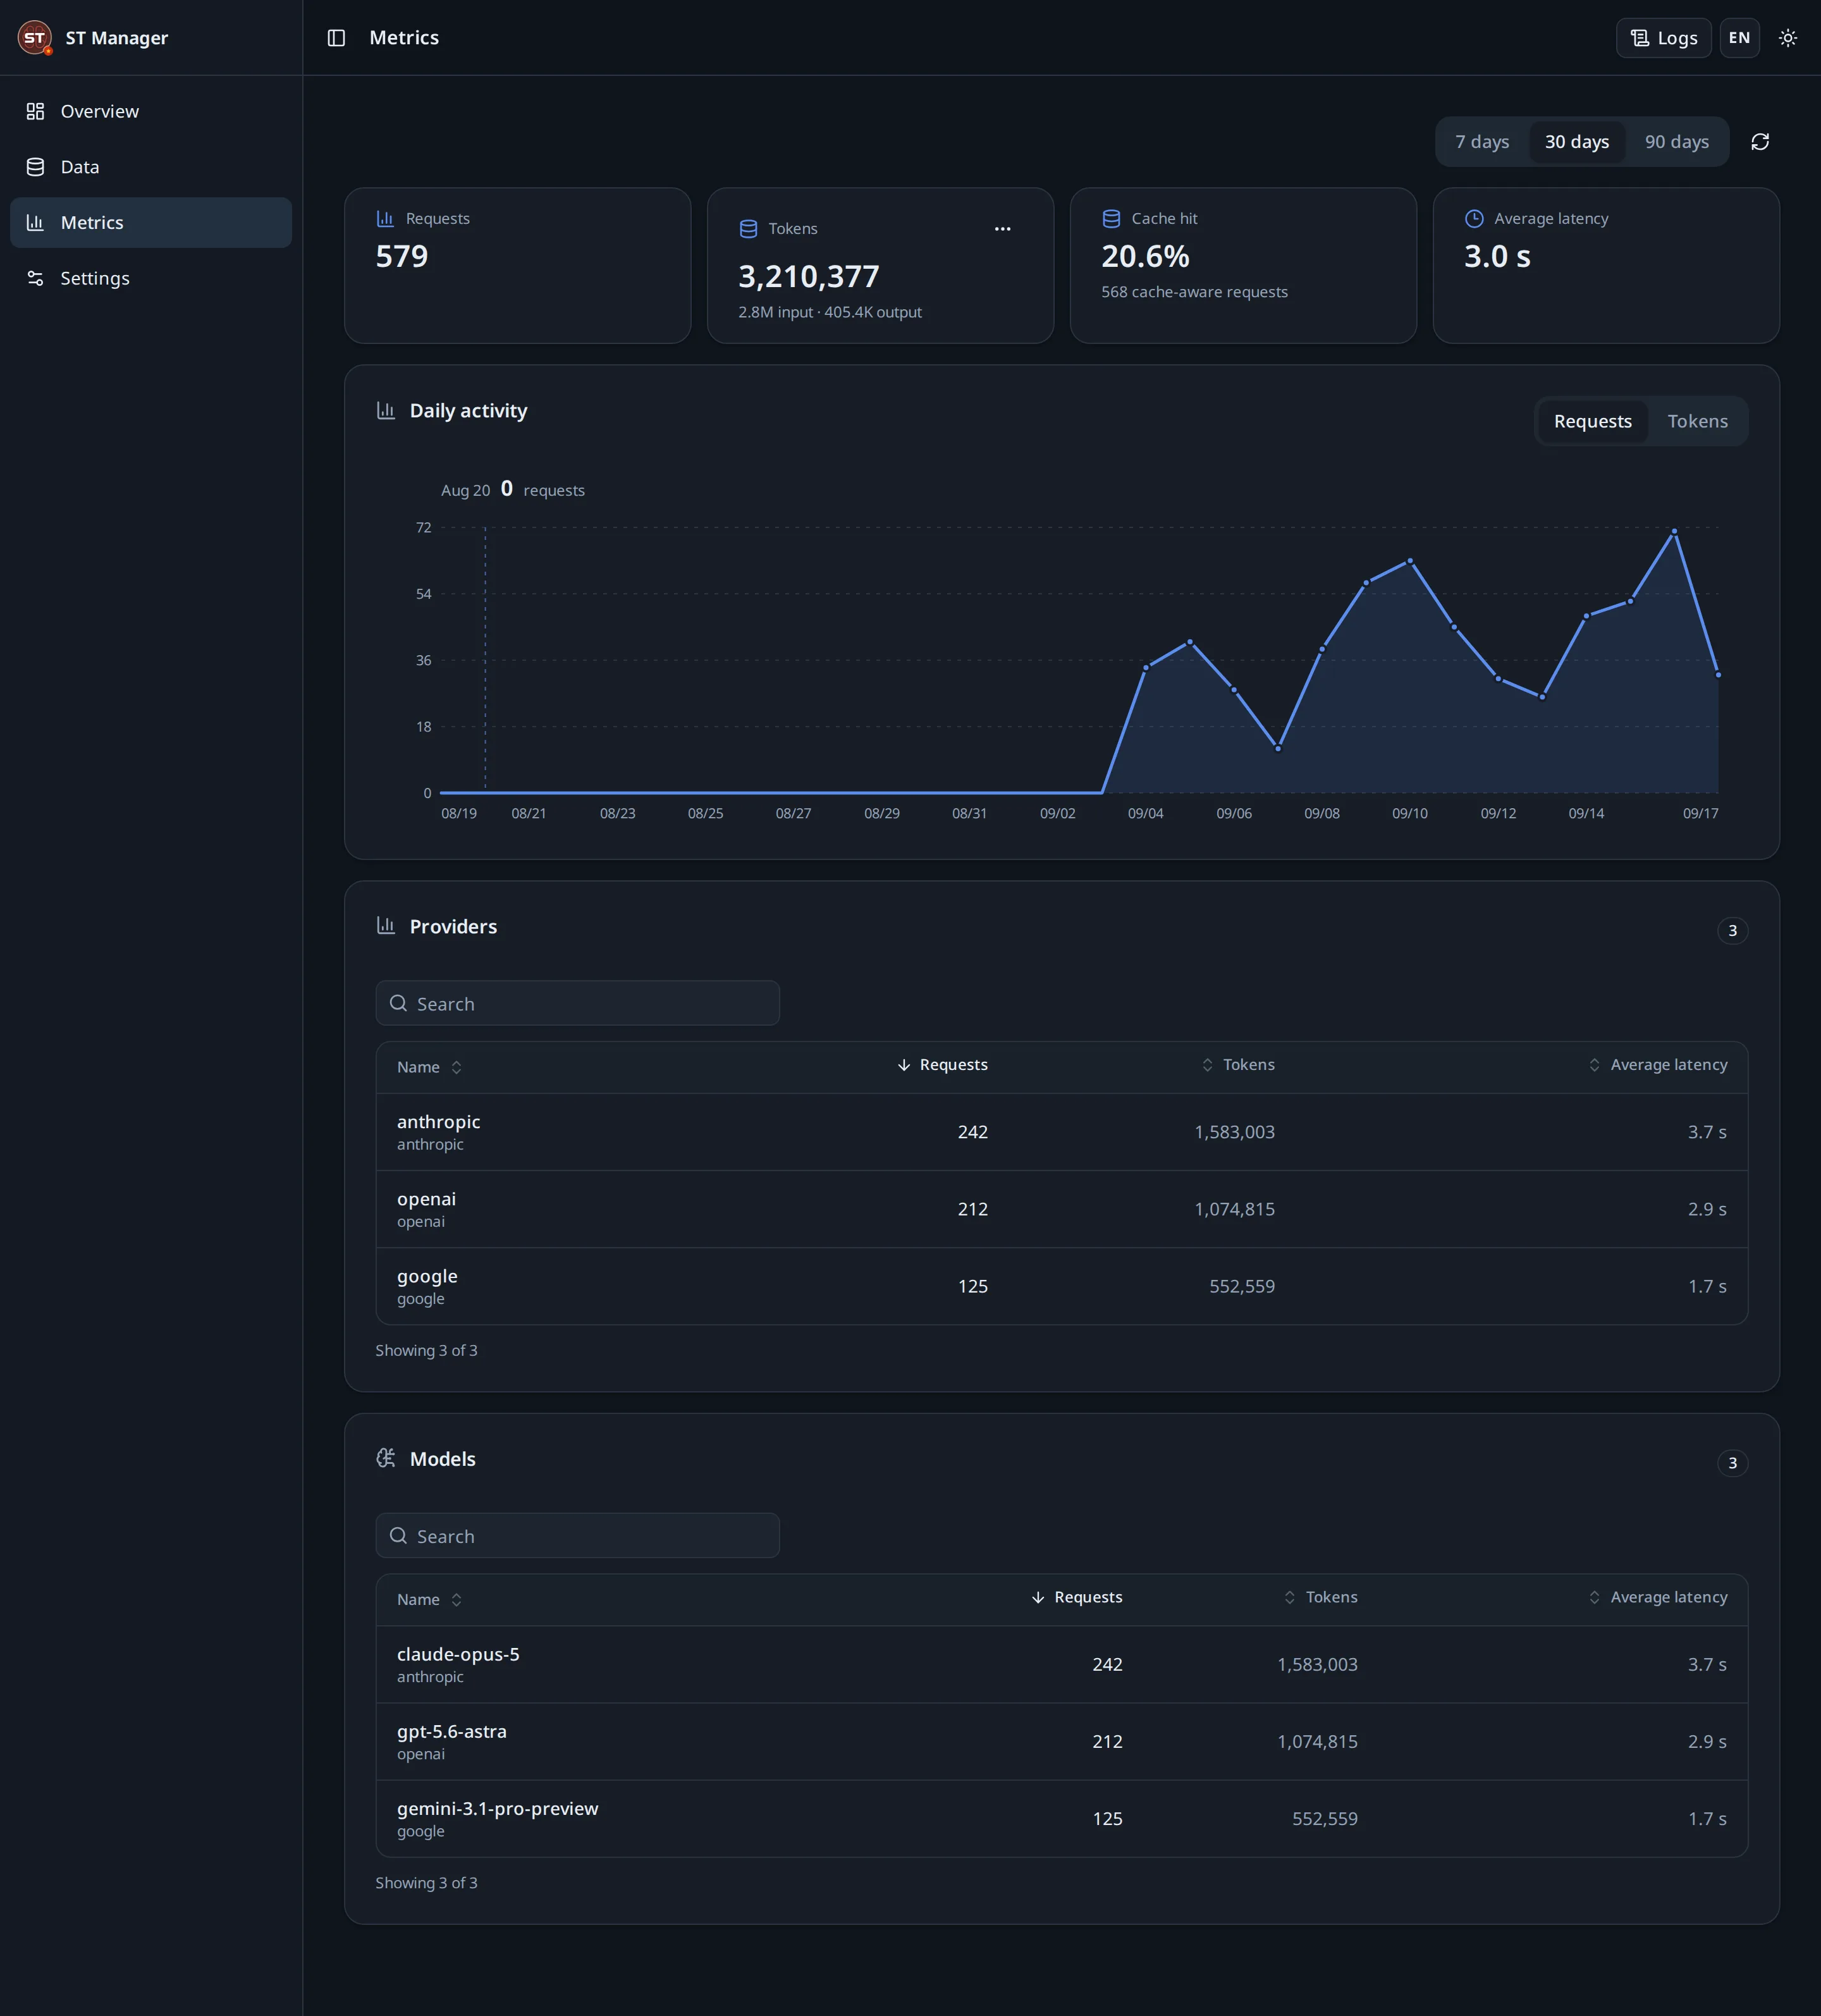This screenshot has width=1821, height=2016.
Task: Switch range to 90 days
Action: click(1676, 142)
